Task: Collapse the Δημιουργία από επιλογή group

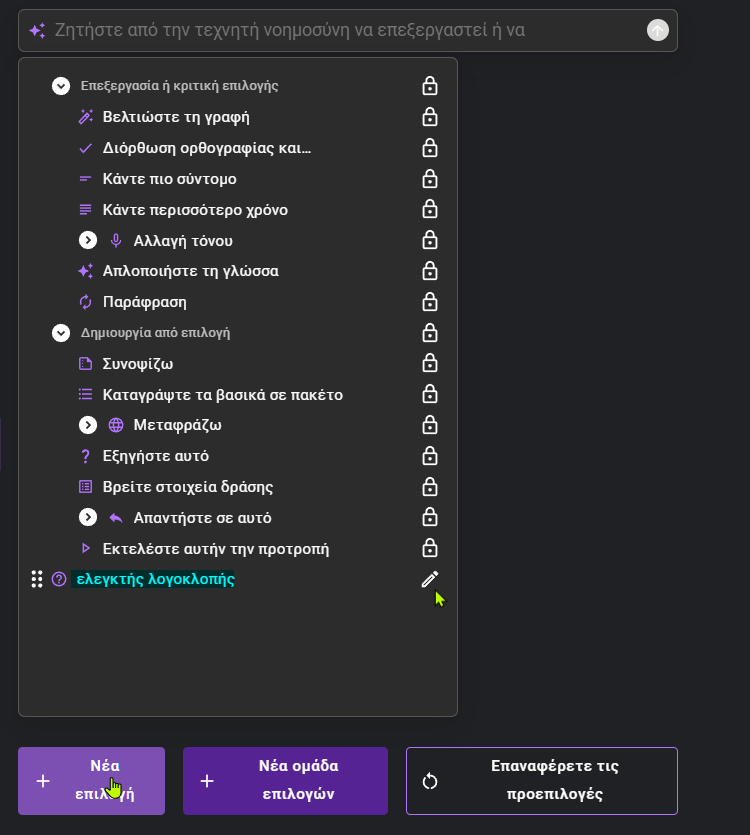Action: point(61,333)
